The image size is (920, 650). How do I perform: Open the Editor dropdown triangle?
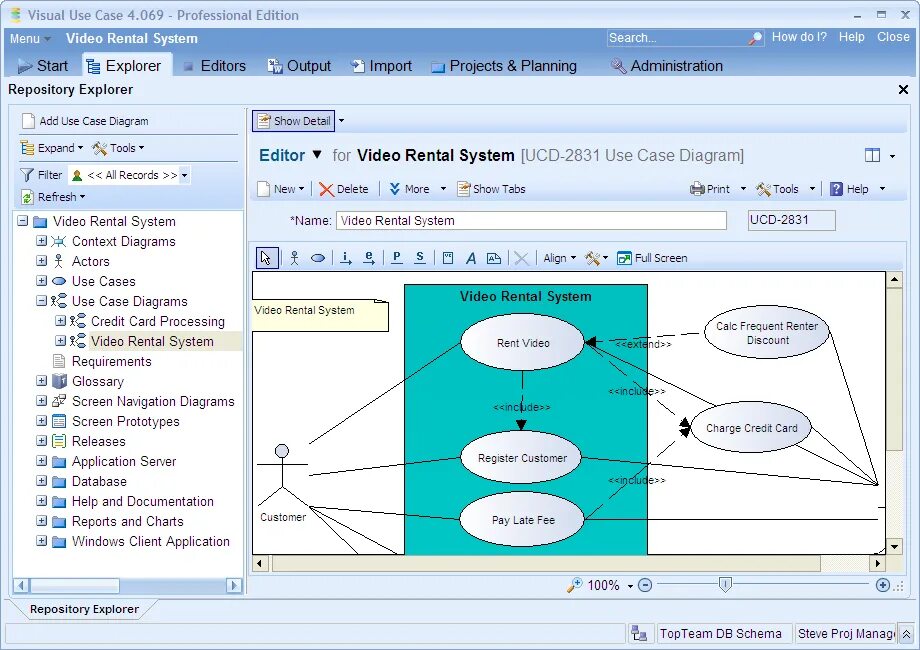pyautogui.click(x=317, y=155)
